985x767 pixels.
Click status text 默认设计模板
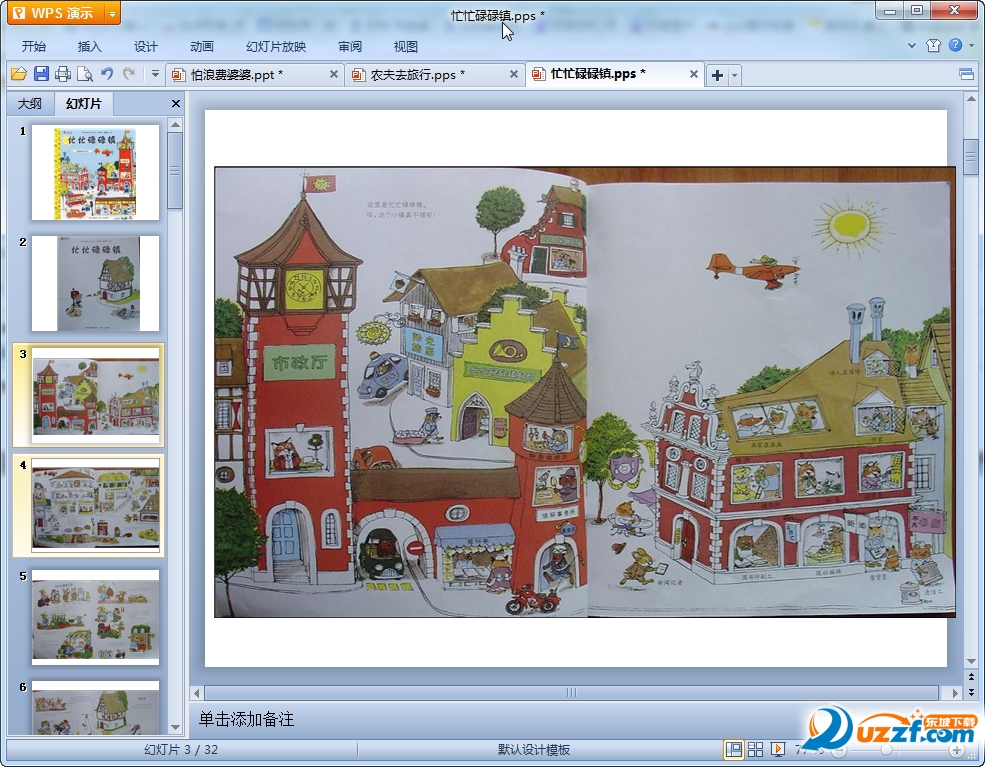pyautogui.click(x=534, y=749)
